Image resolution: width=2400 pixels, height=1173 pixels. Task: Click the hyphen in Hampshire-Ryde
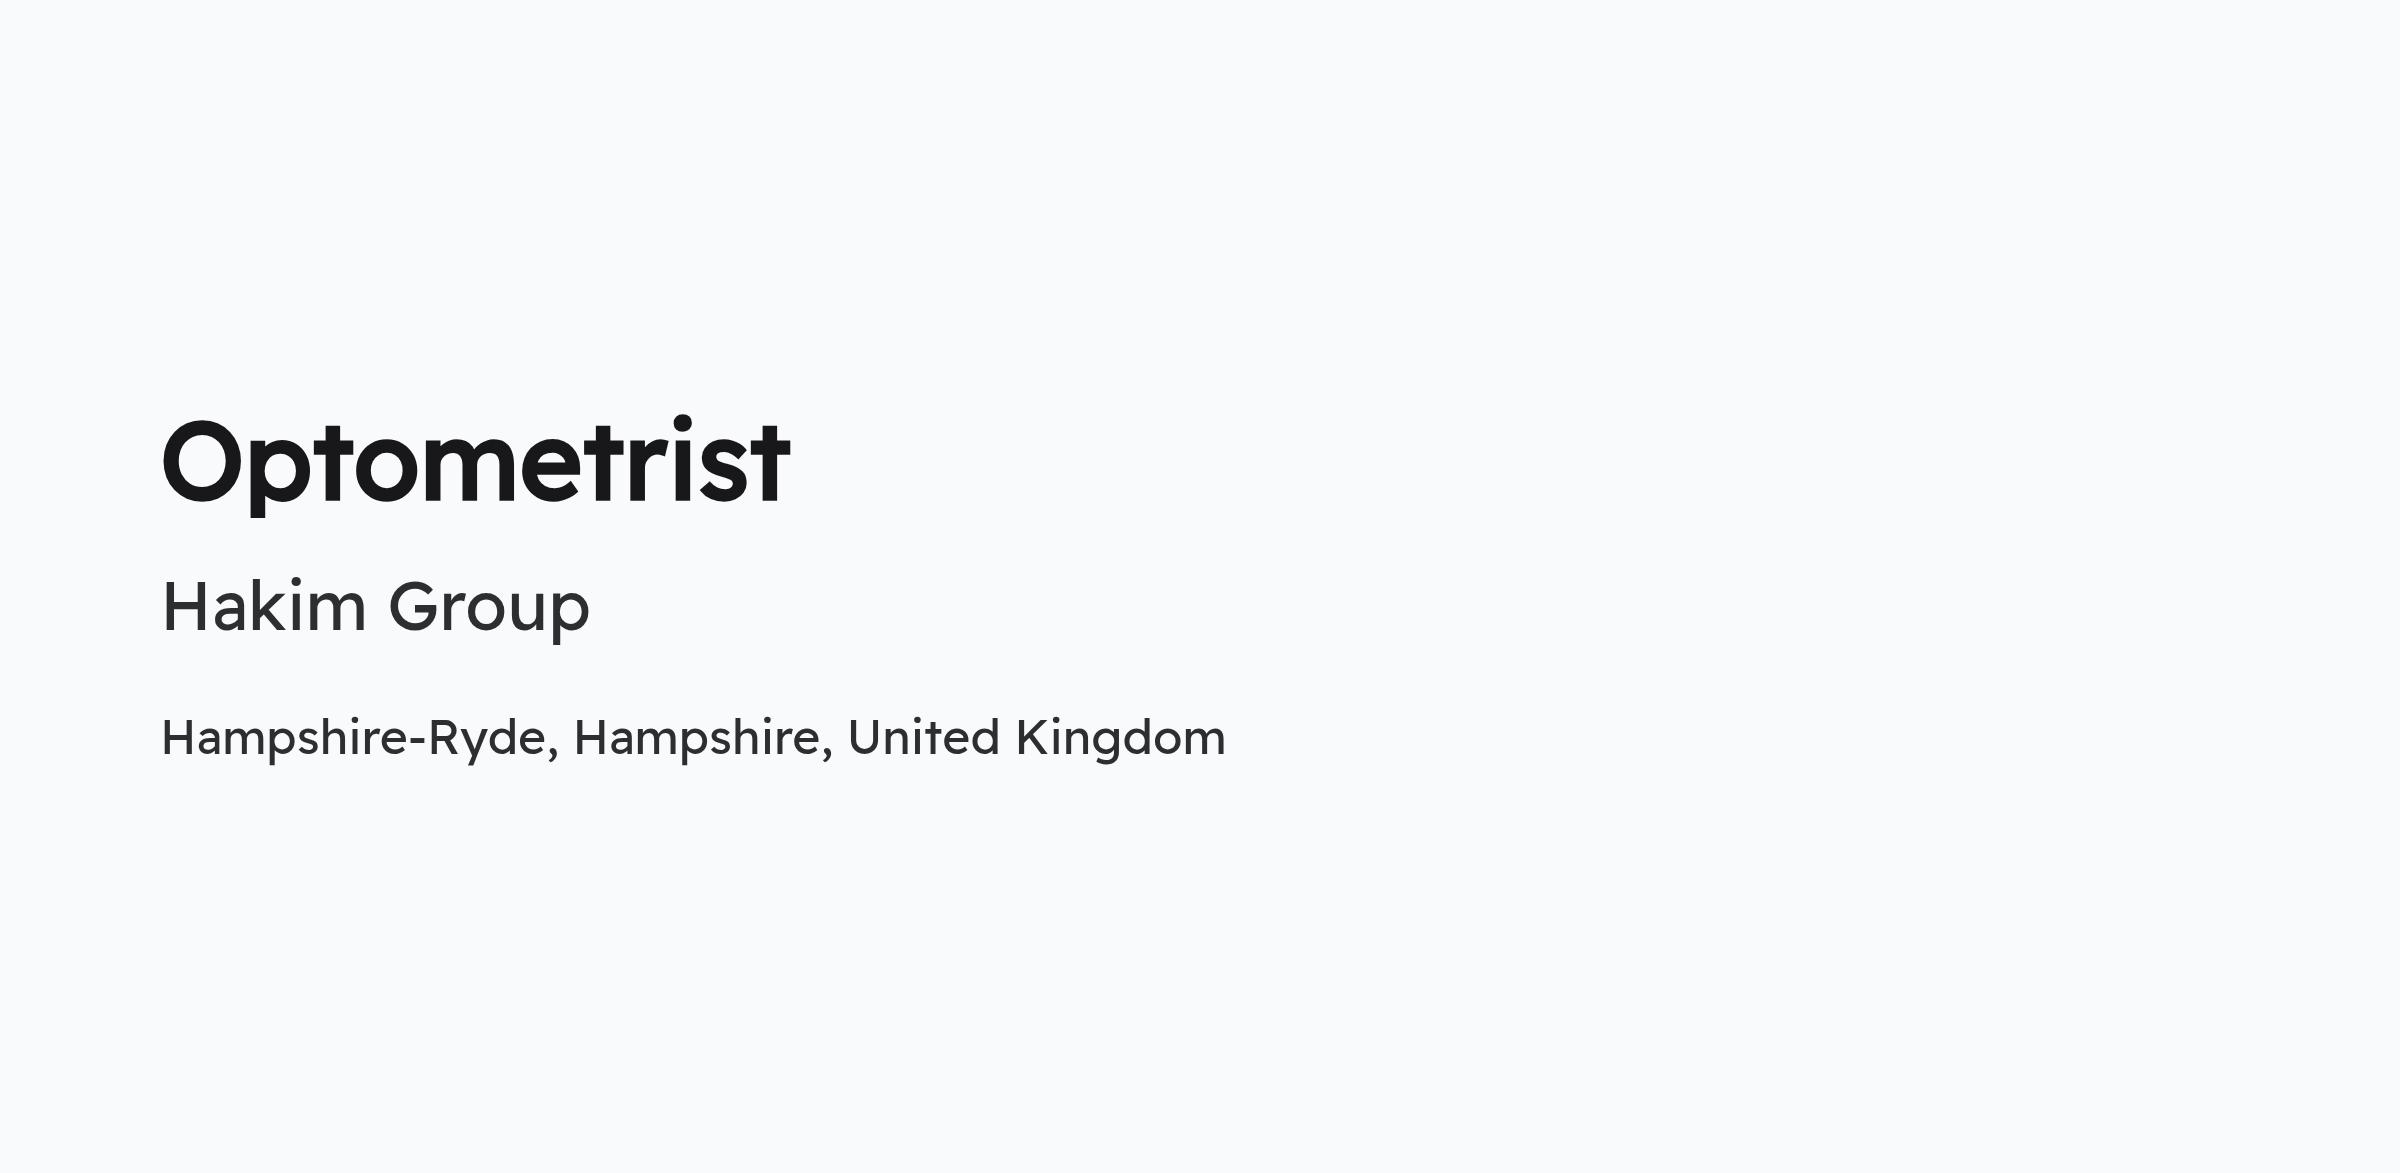(x=418, y=742)
